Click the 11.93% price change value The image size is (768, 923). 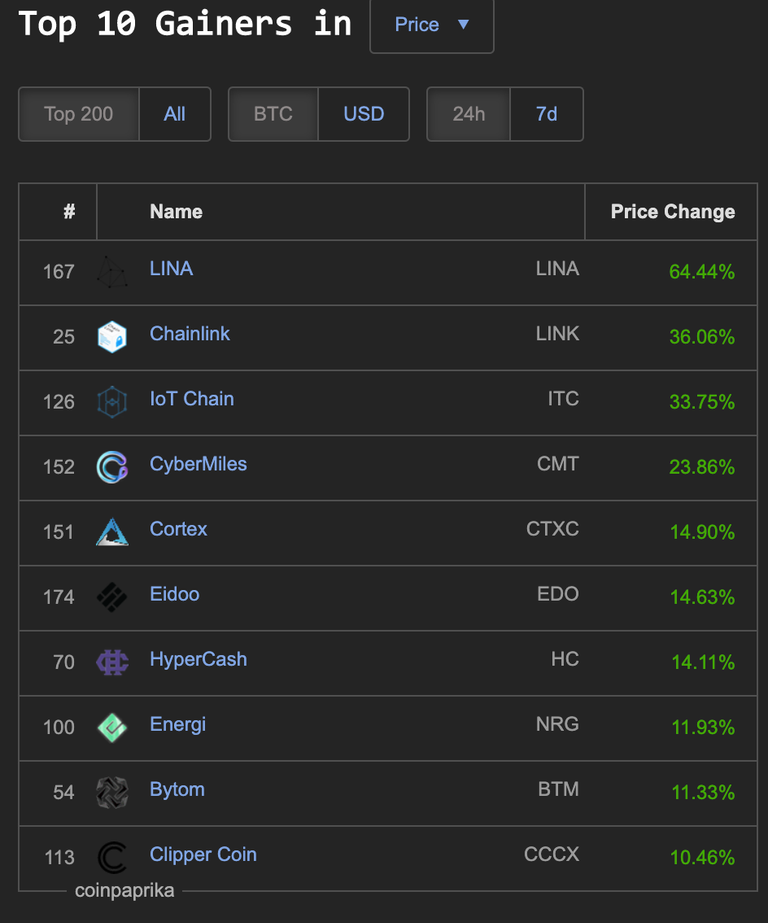703,728
